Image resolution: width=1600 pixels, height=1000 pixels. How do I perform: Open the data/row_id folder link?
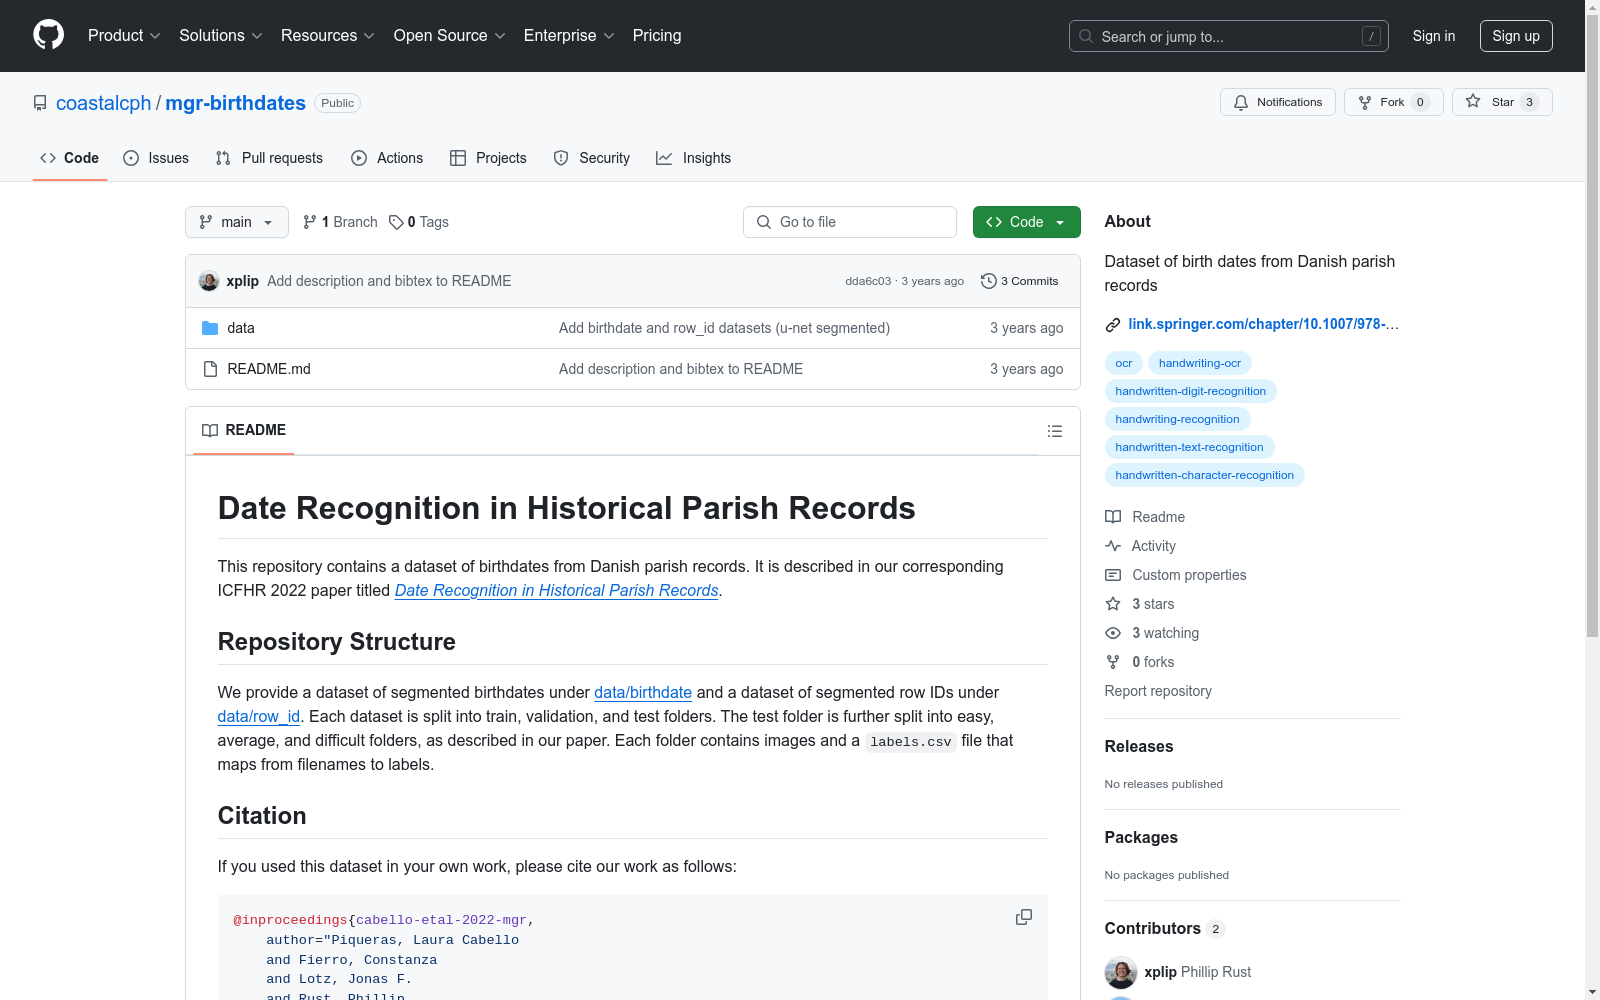click(259, 716)
